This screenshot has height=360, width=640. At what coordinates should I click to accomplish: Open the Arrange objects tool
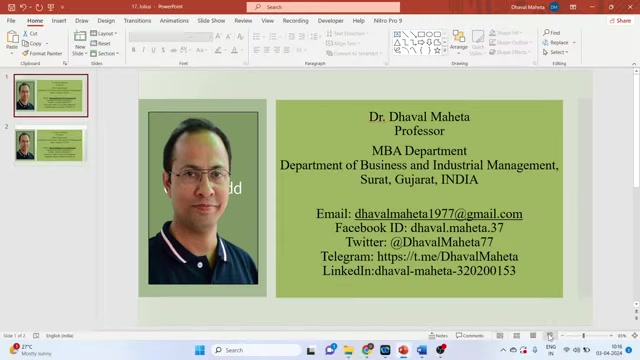point(458,42)
